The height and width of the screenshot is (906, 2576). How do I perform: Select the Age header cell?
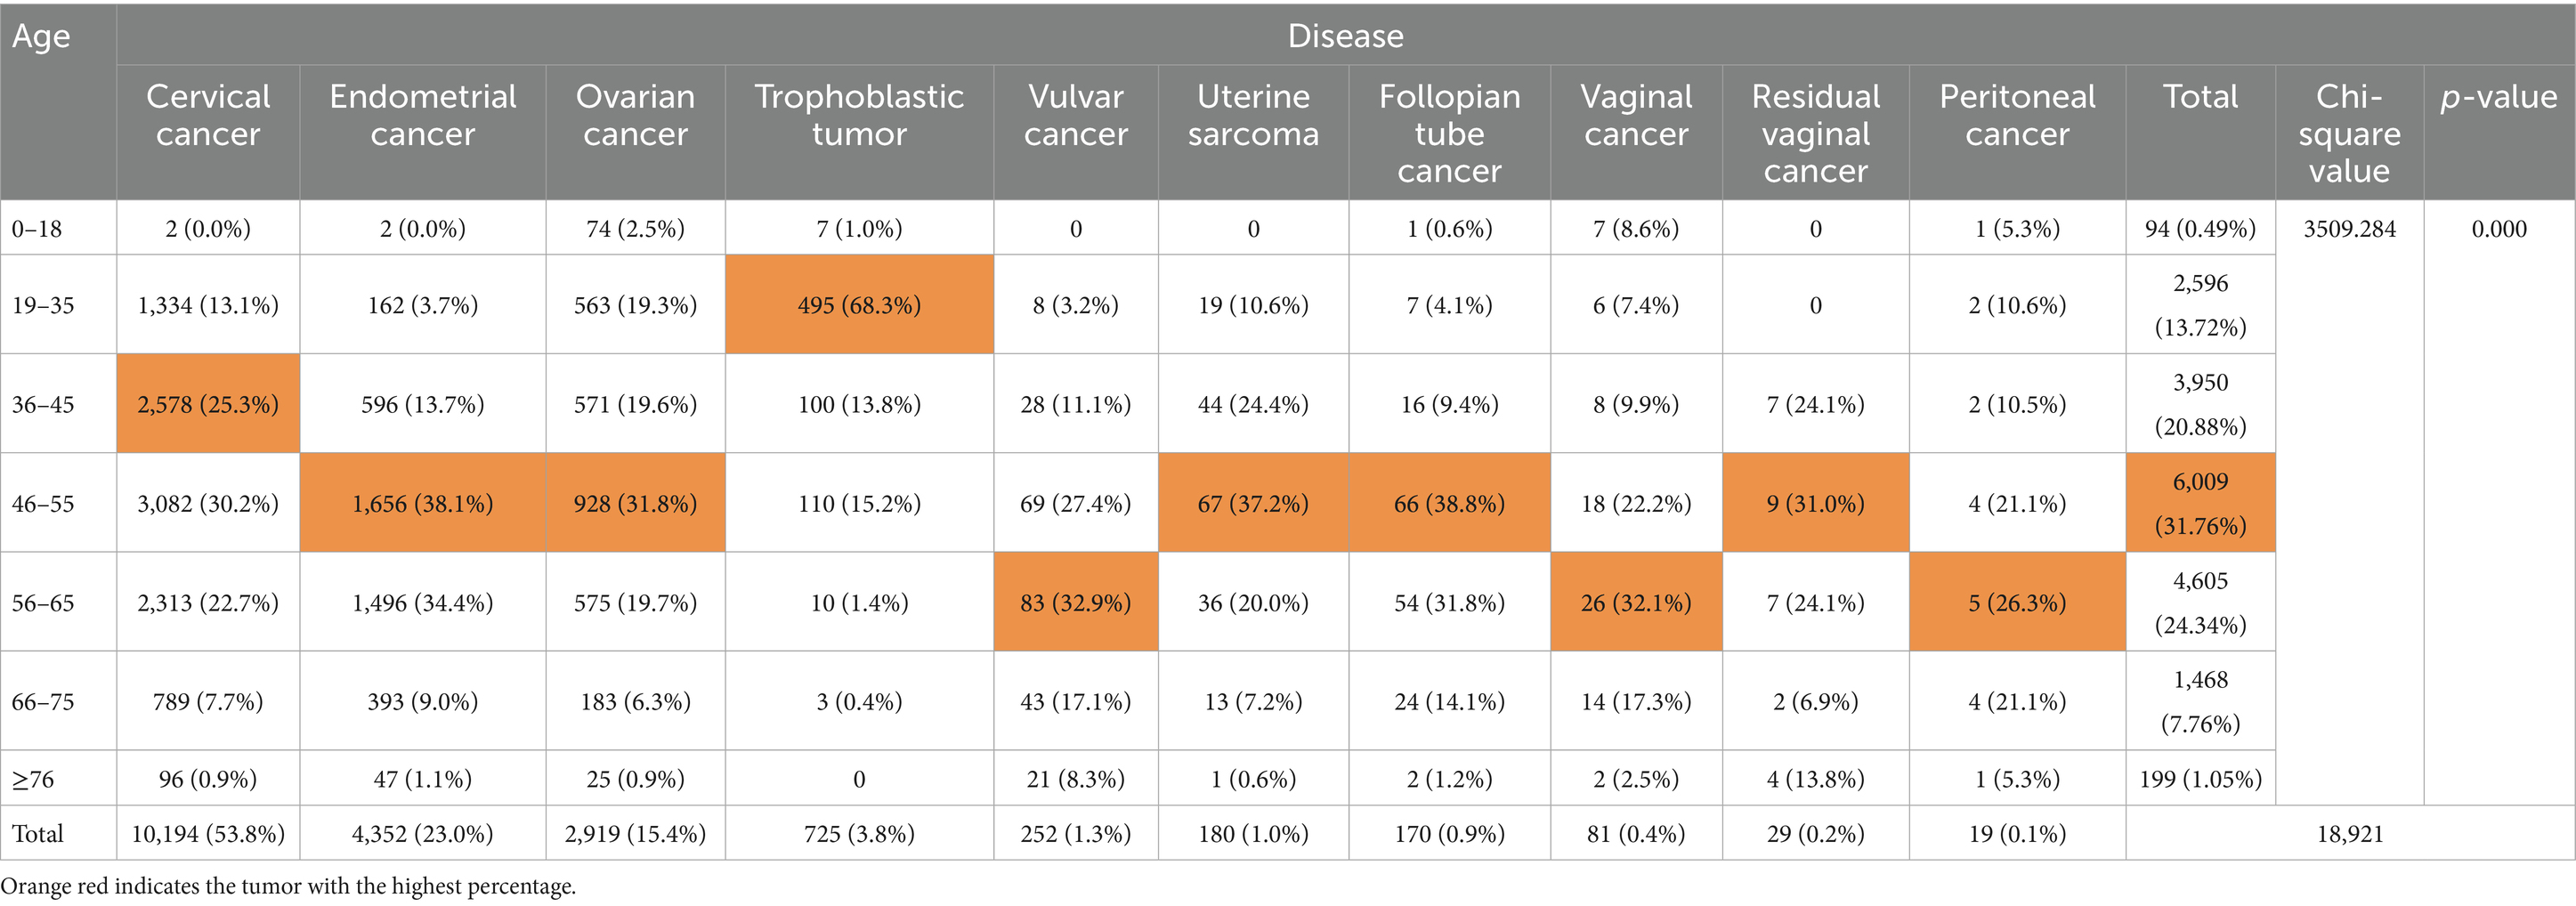click(42, 36)
